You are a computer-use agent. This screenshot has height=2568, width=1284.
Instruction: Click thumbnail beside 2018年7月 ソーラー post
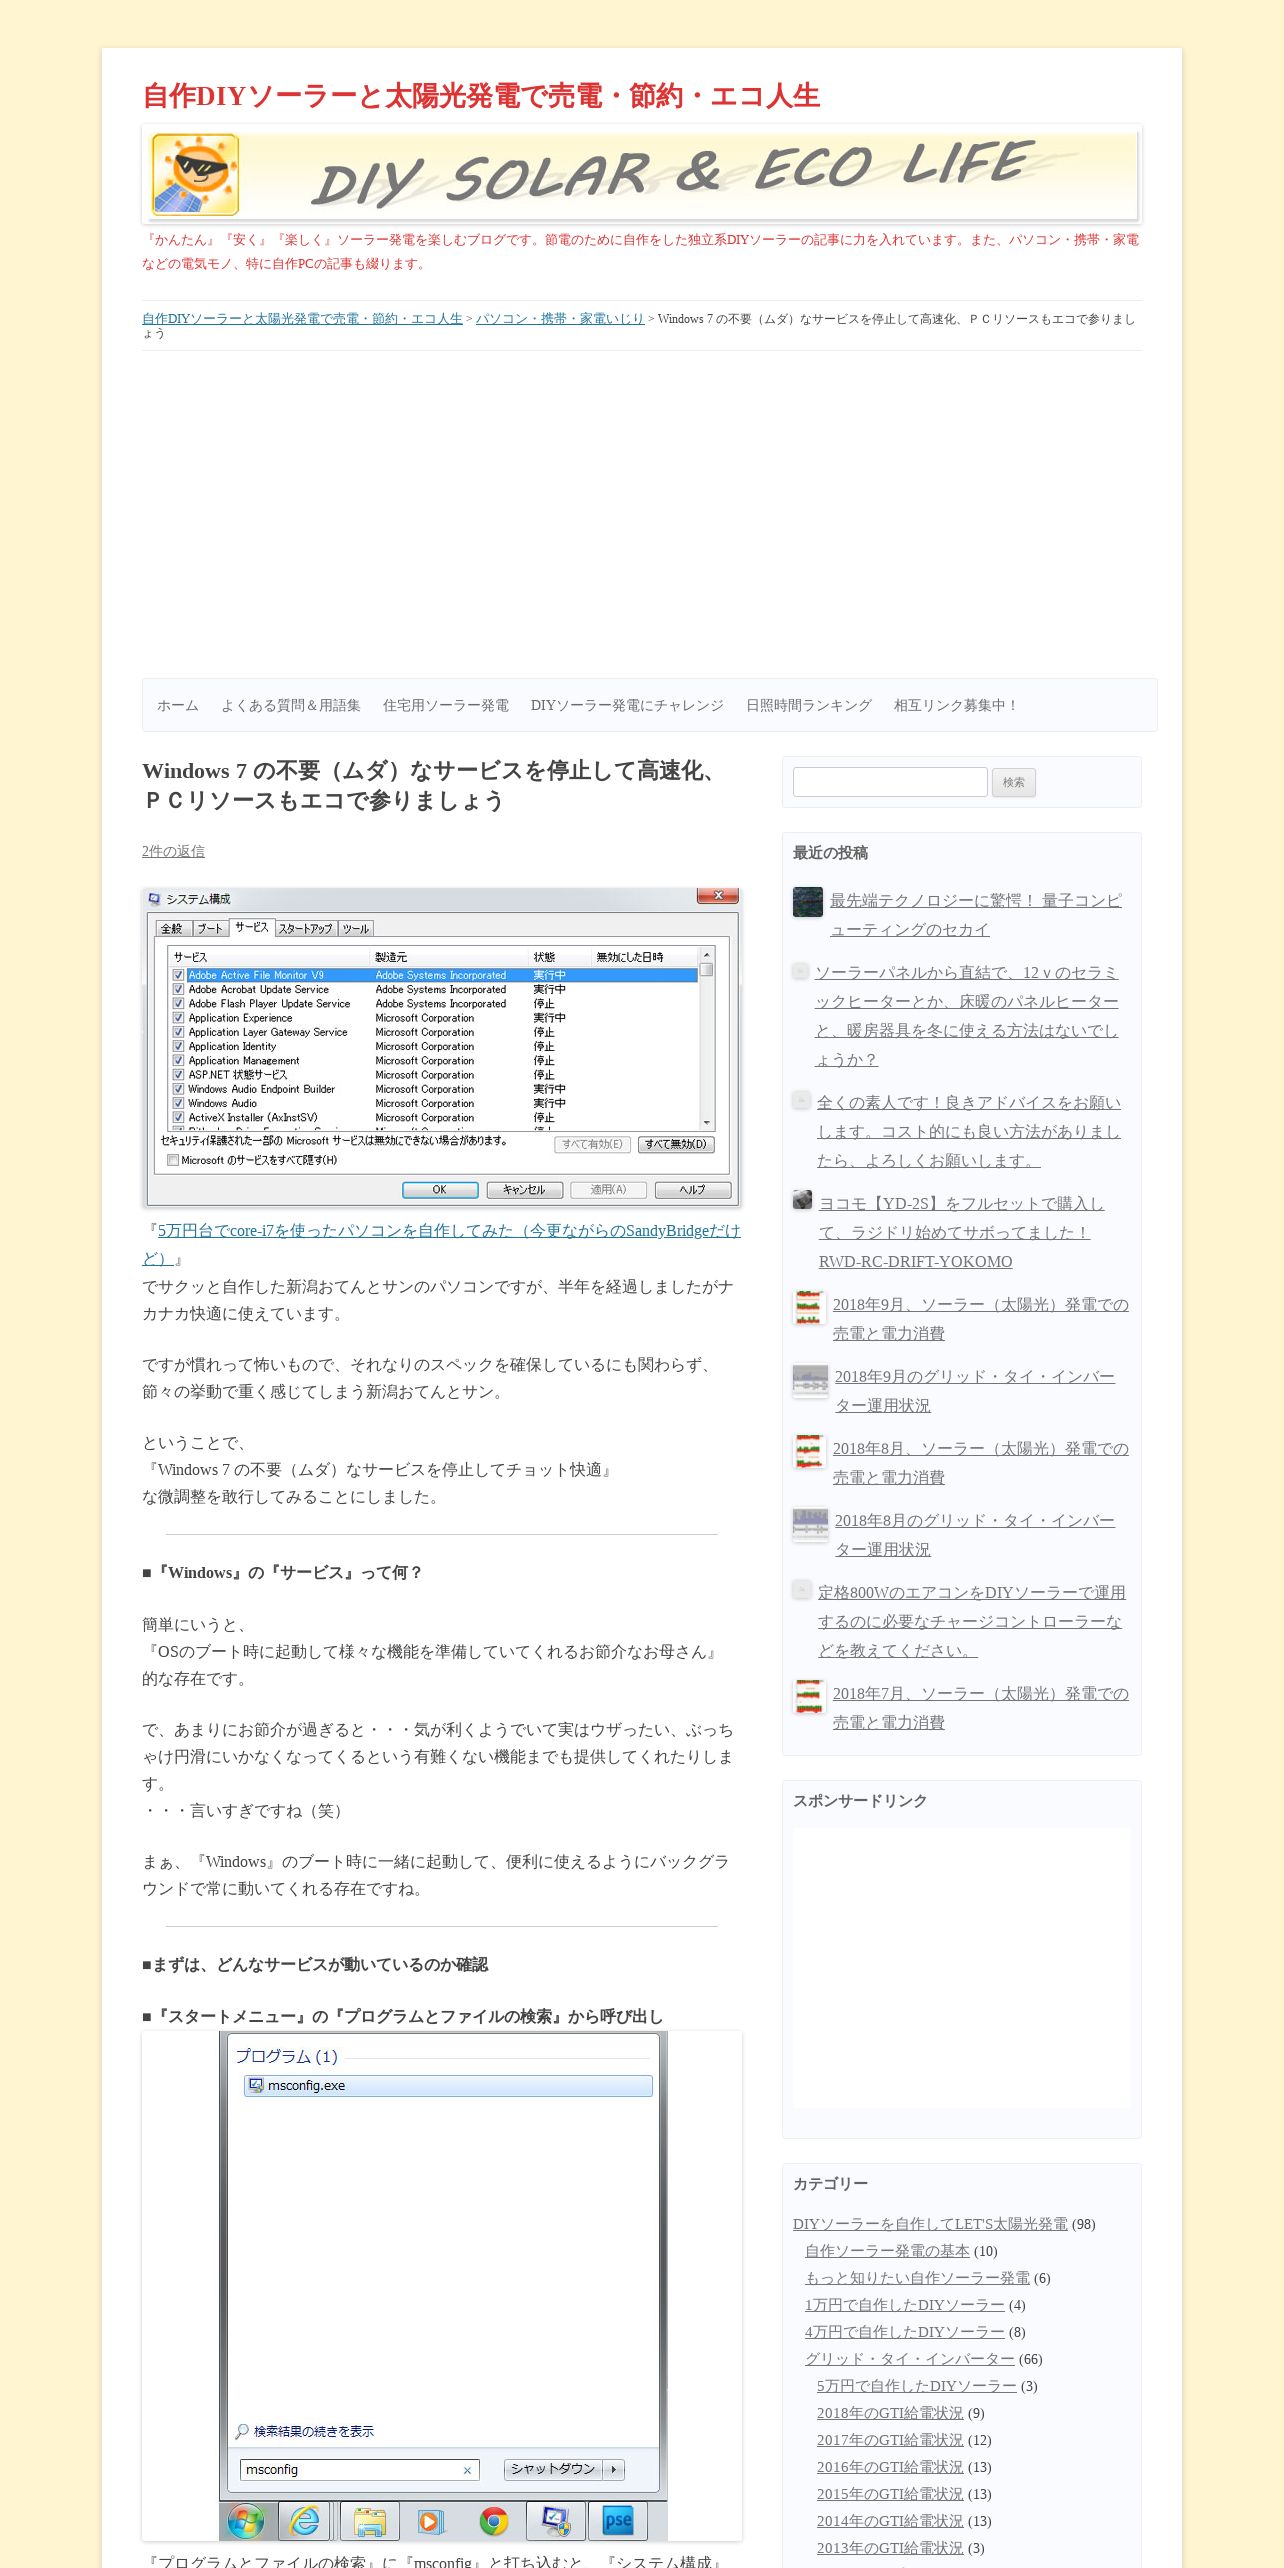[x=809, y=1696]
